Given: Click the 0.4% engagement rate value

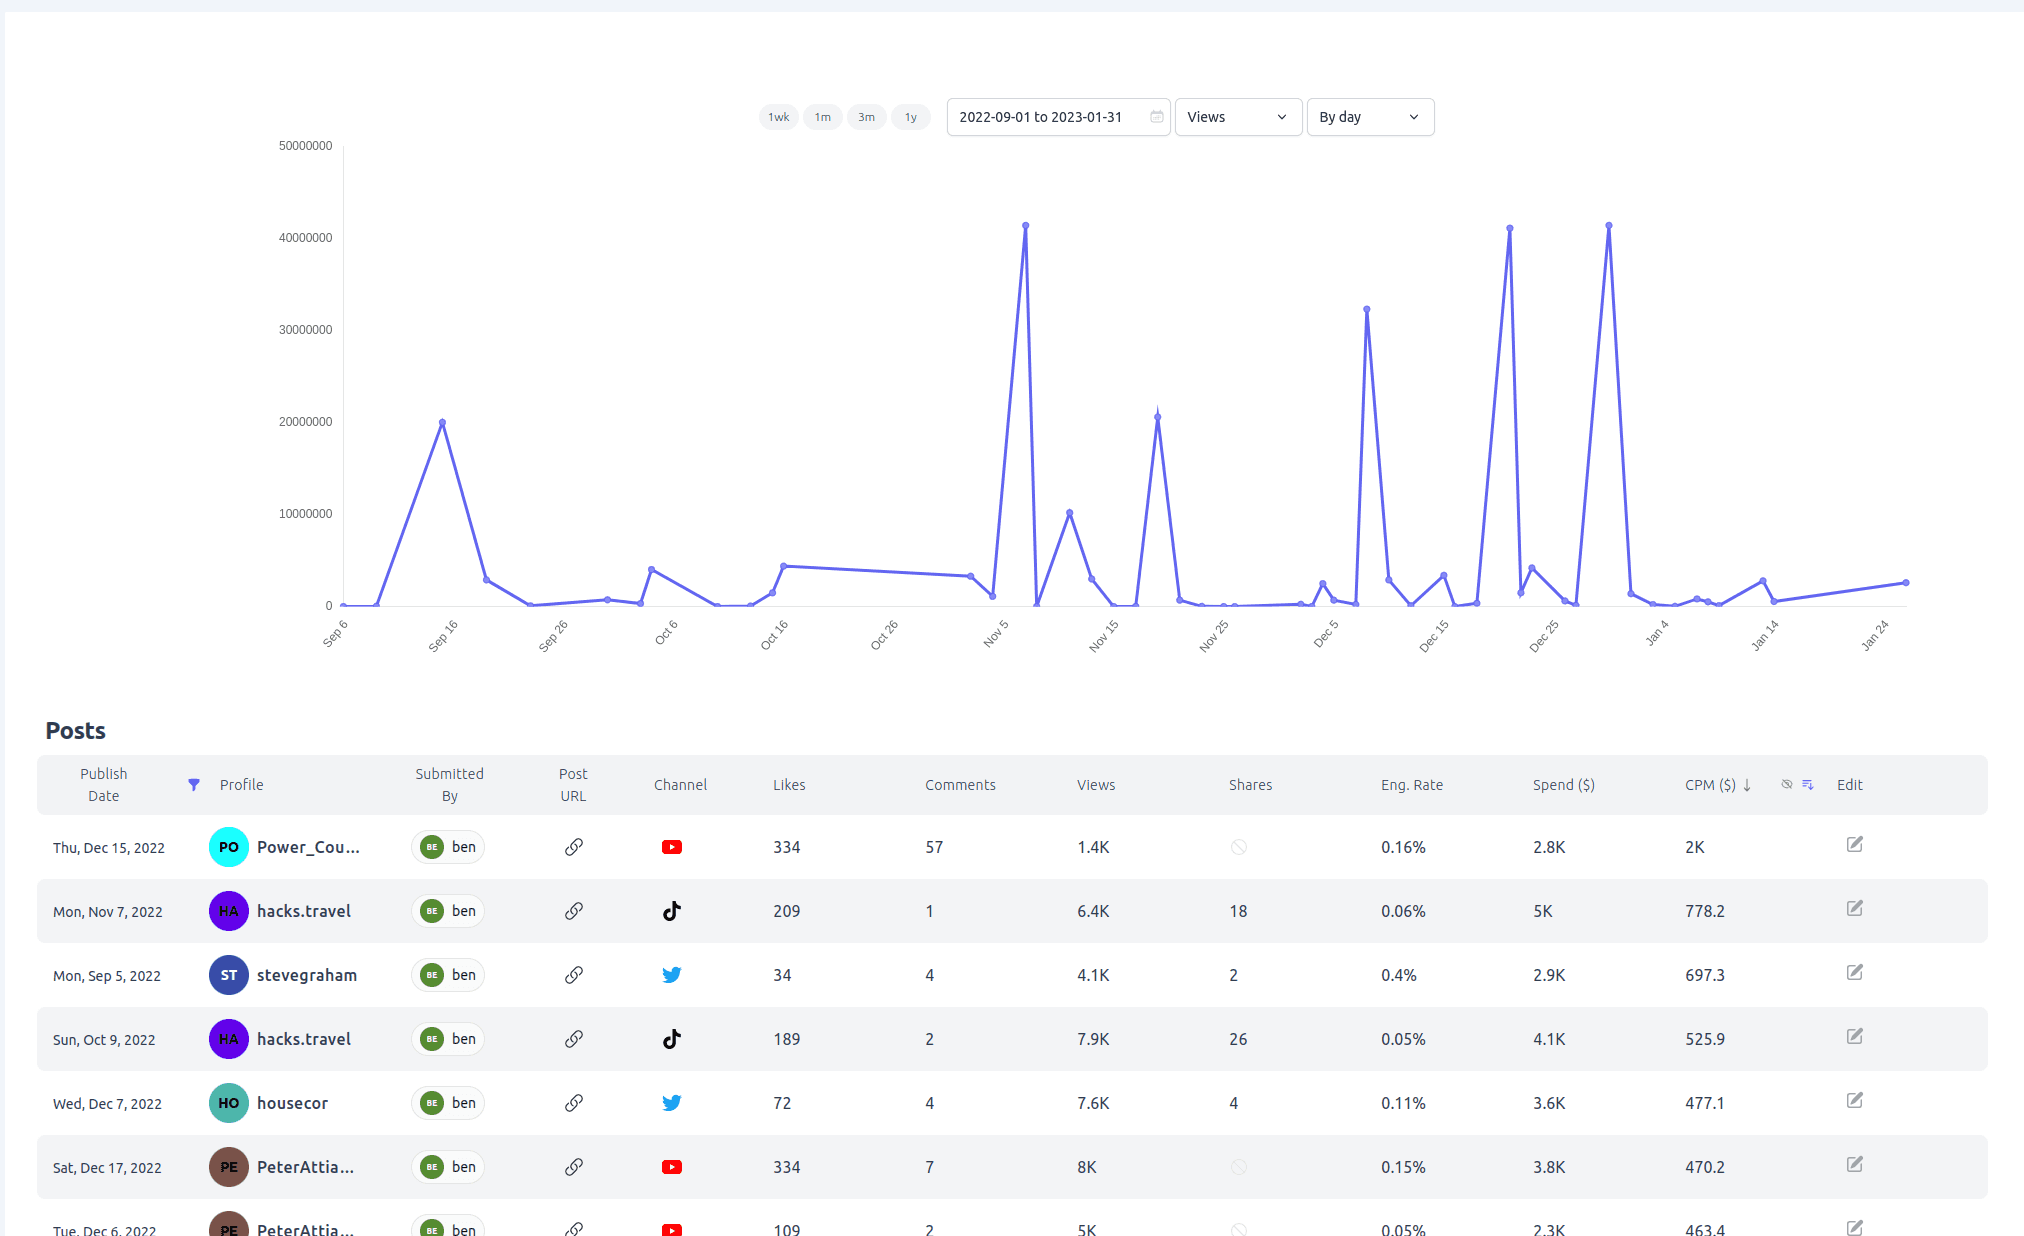Looking at the screenshot, I should pos(1399,975).
